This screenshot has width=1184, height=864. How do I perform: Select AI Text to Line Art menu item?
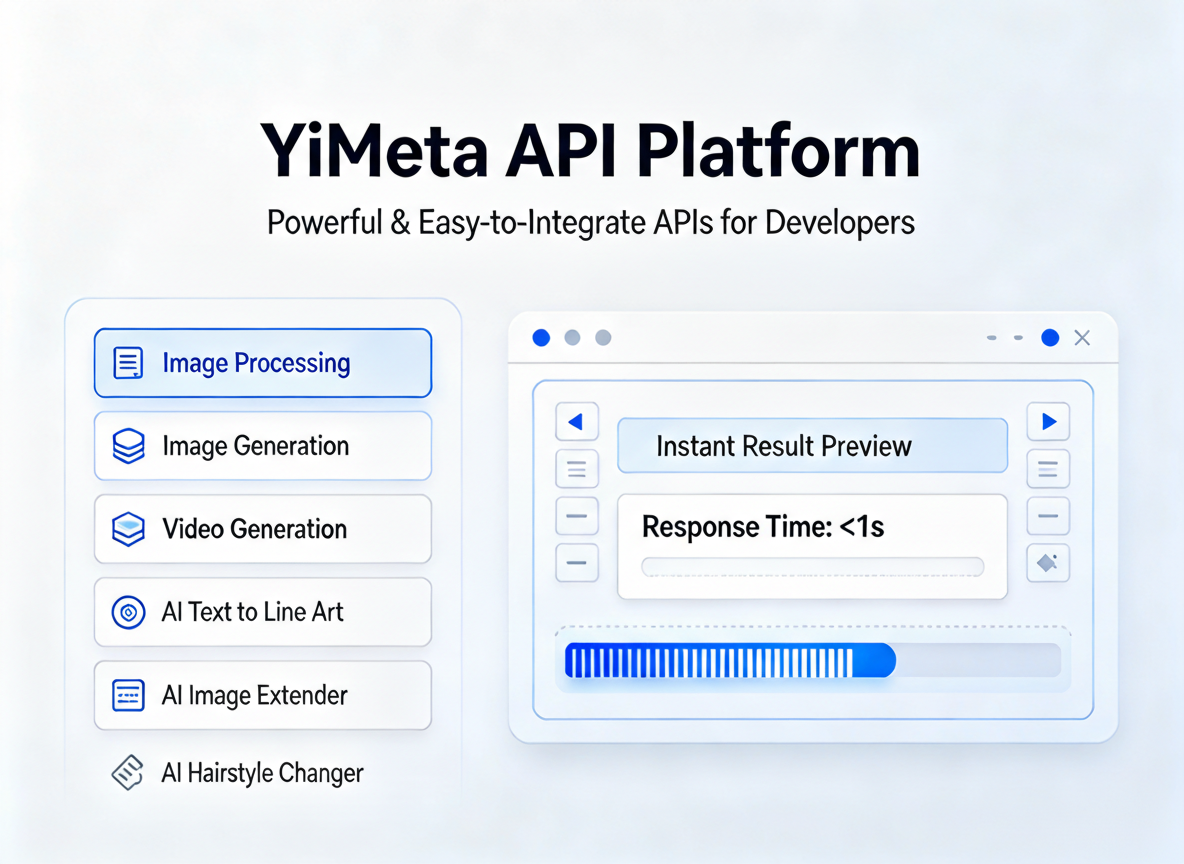pyautogui.click(x=263, y=612)
